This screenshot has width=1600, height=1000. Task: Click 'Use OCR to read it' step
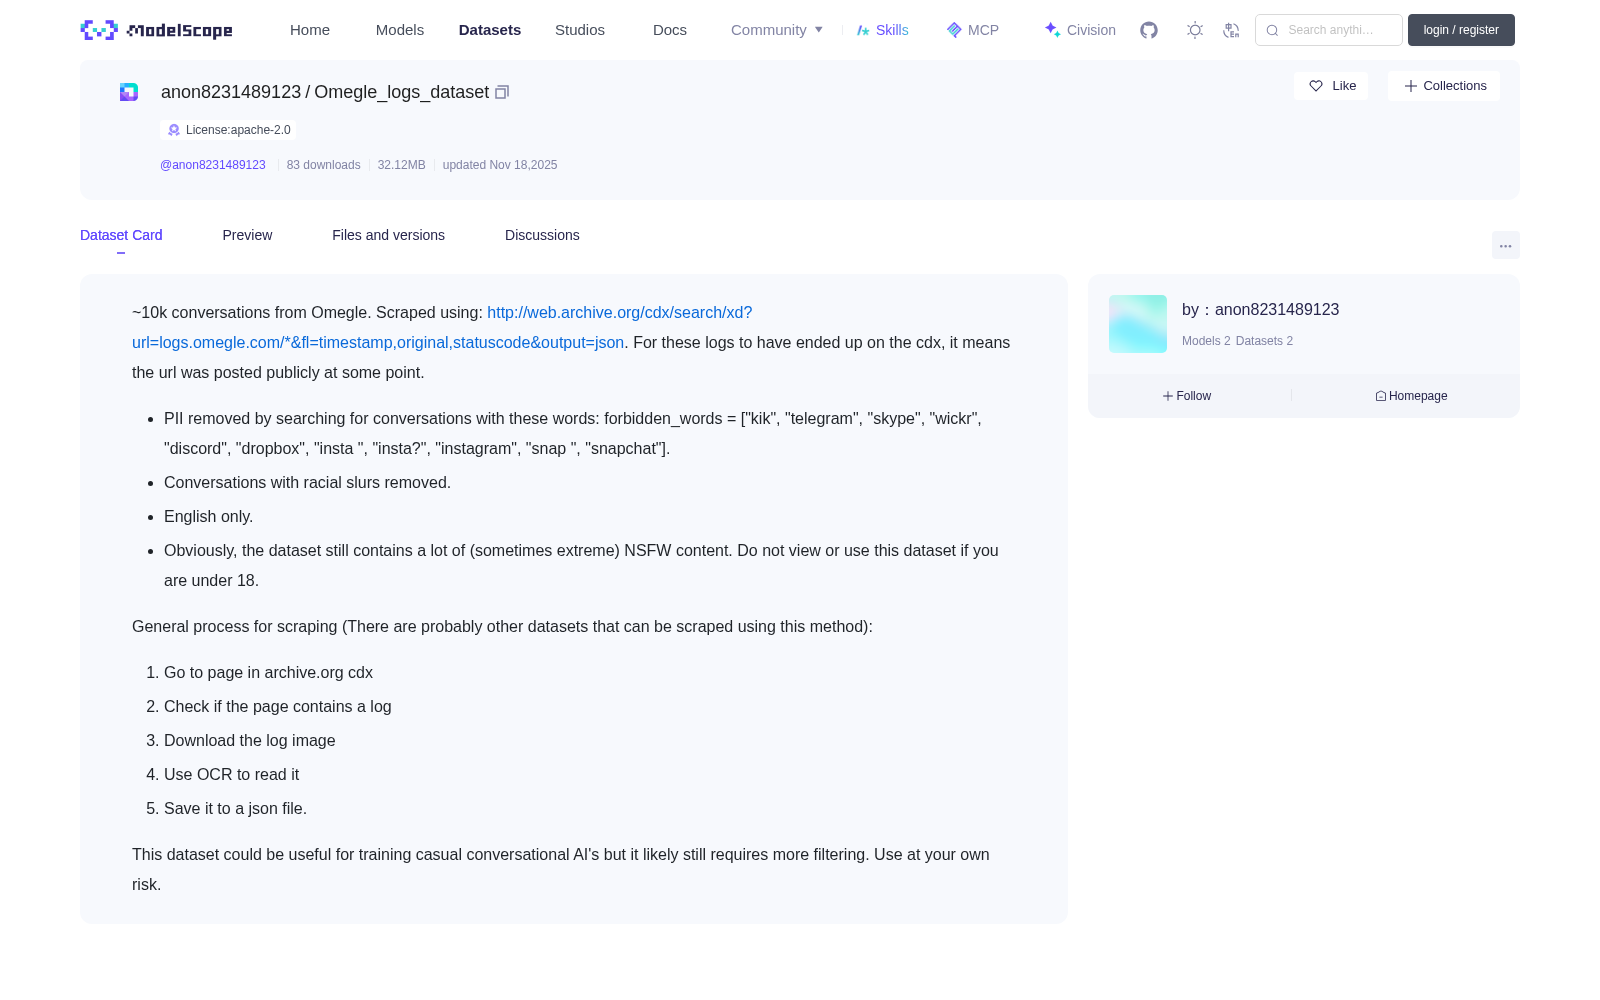coord(231,775)
